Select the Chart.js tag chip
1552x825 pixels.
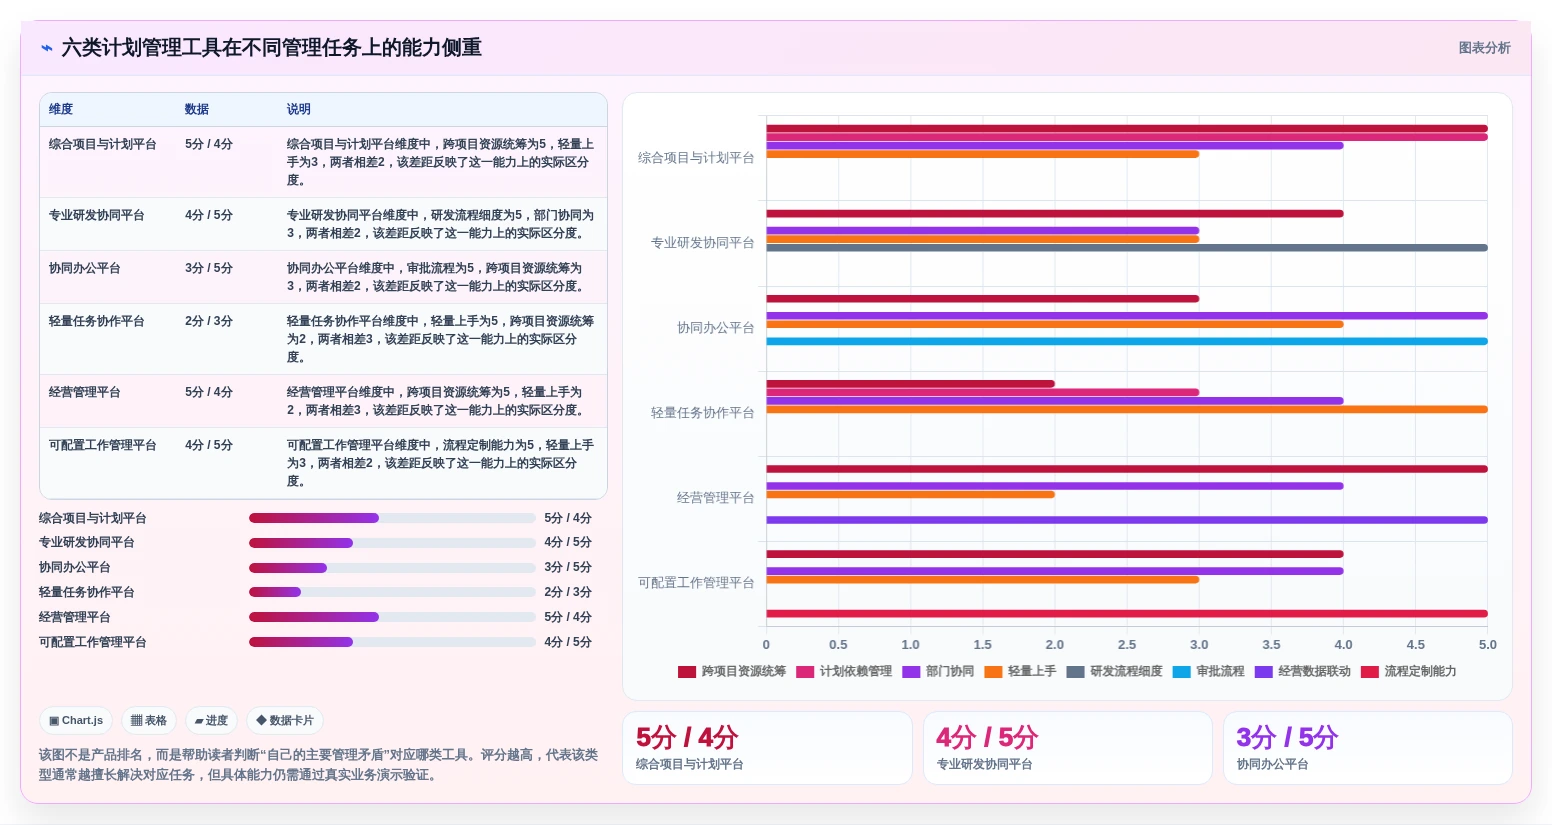[x=76, y=720]
